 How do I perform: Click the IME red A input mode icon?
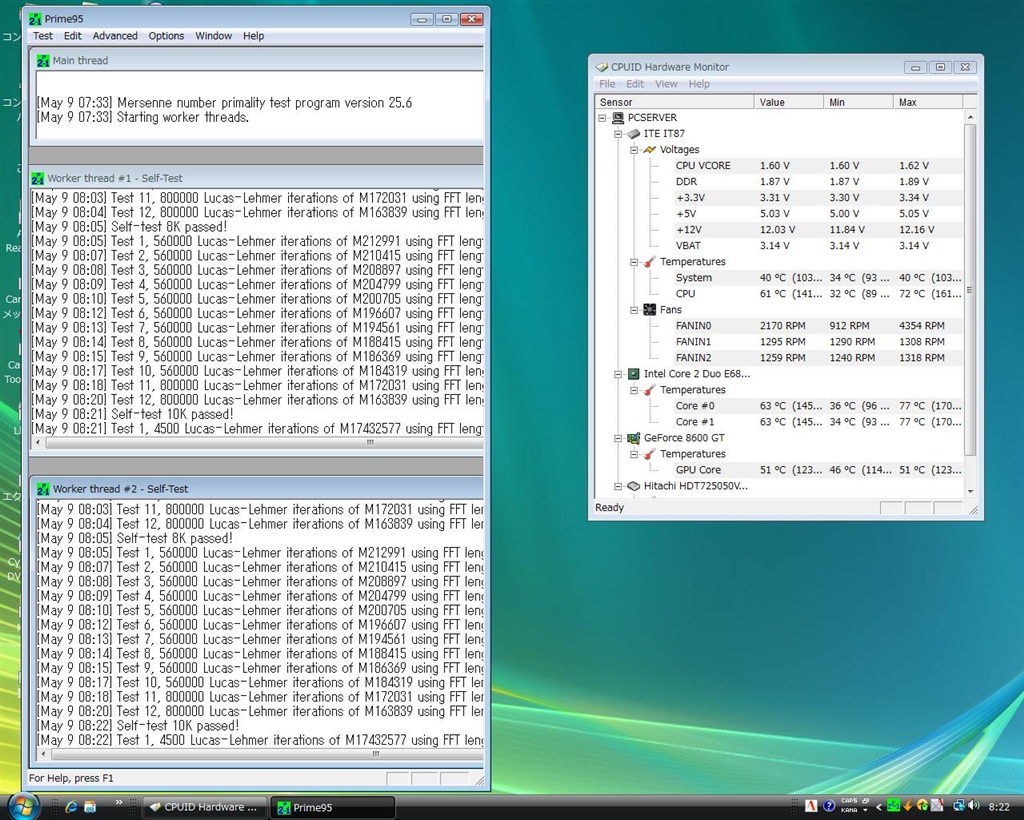coord(811,806)
